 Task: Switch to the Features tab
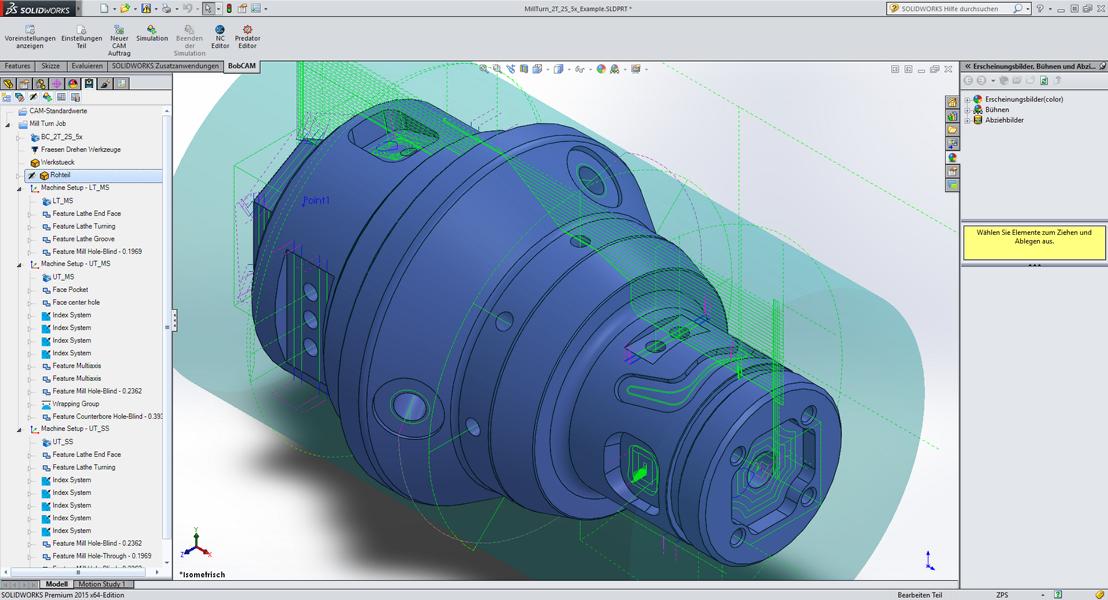coord(17,66)
